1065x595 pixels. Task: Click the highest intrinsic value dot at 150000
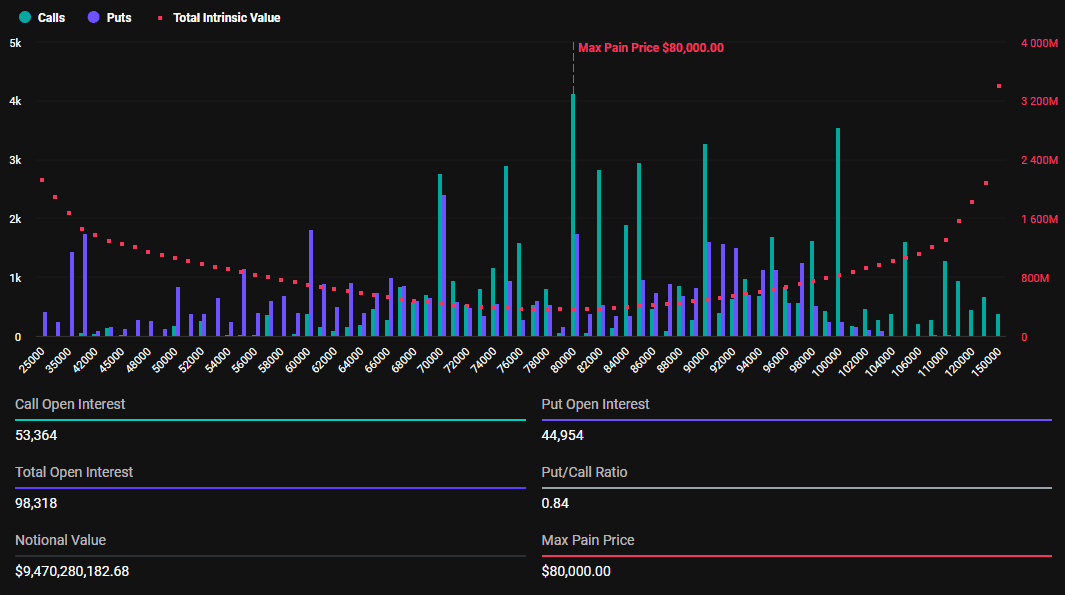coord(998,86)
